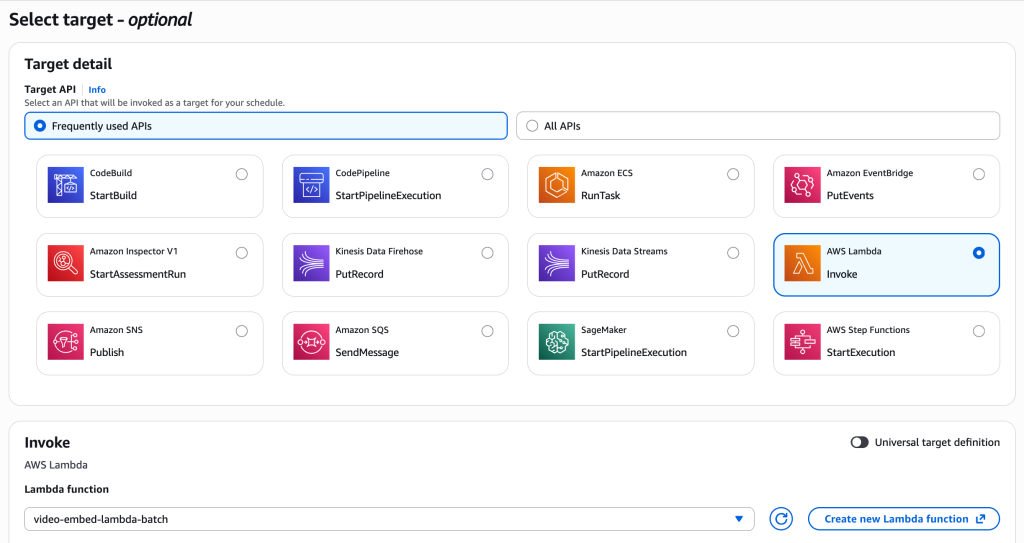Click the Amazon Inspector V1 icon

coord(65,263)
